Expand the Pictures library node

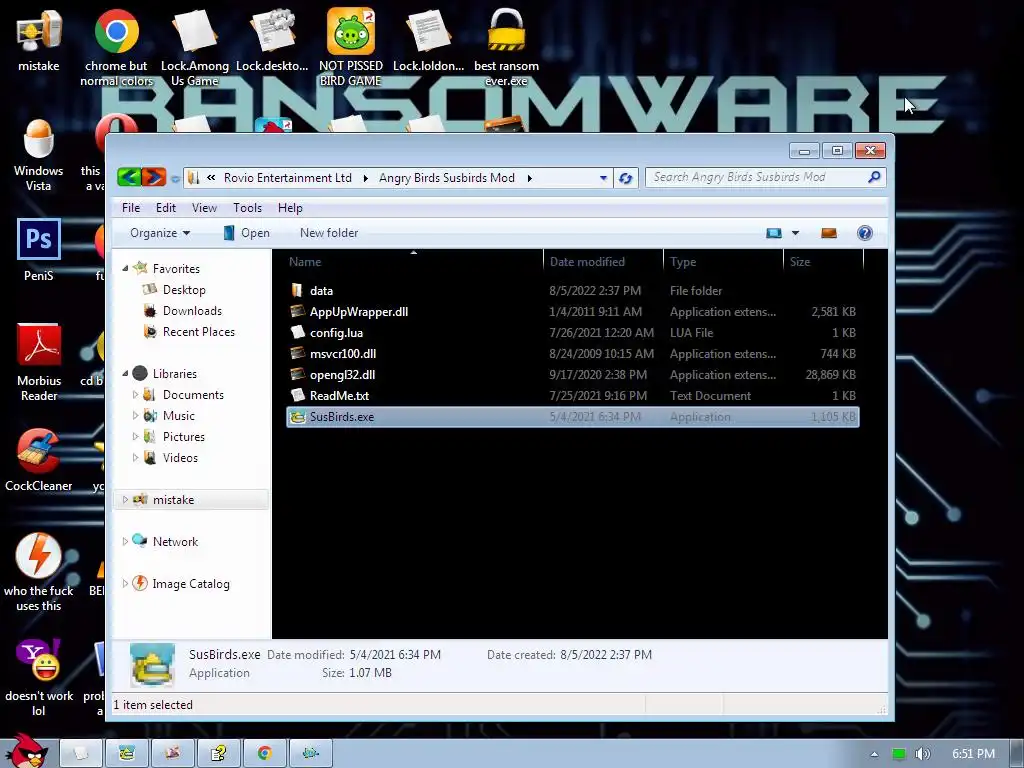[135, 436]
